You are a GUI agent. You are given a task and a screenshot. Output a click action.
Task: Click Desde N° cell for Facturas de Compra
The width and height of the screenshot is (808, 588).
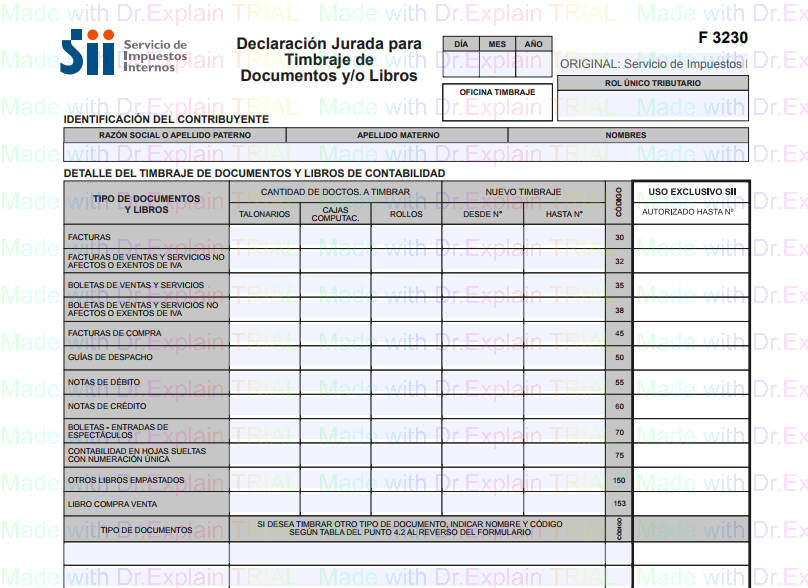pyautogui.click(x=482, y=333)
